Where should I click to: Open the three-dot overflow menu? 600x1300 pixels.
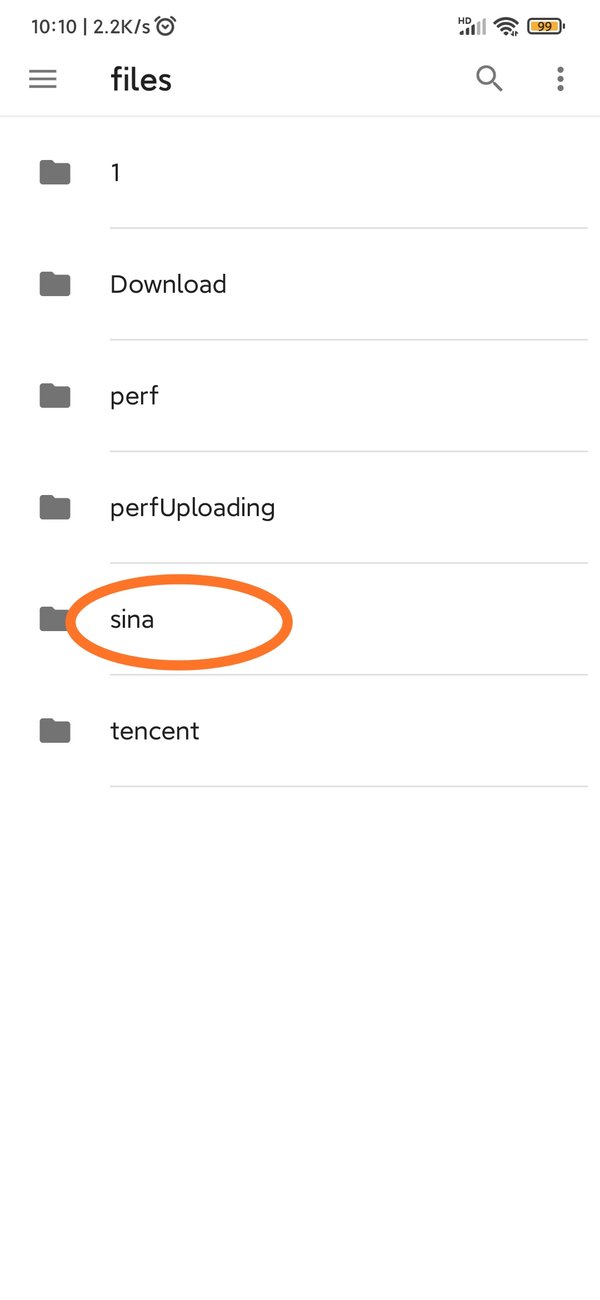click(x=560, y=79)
